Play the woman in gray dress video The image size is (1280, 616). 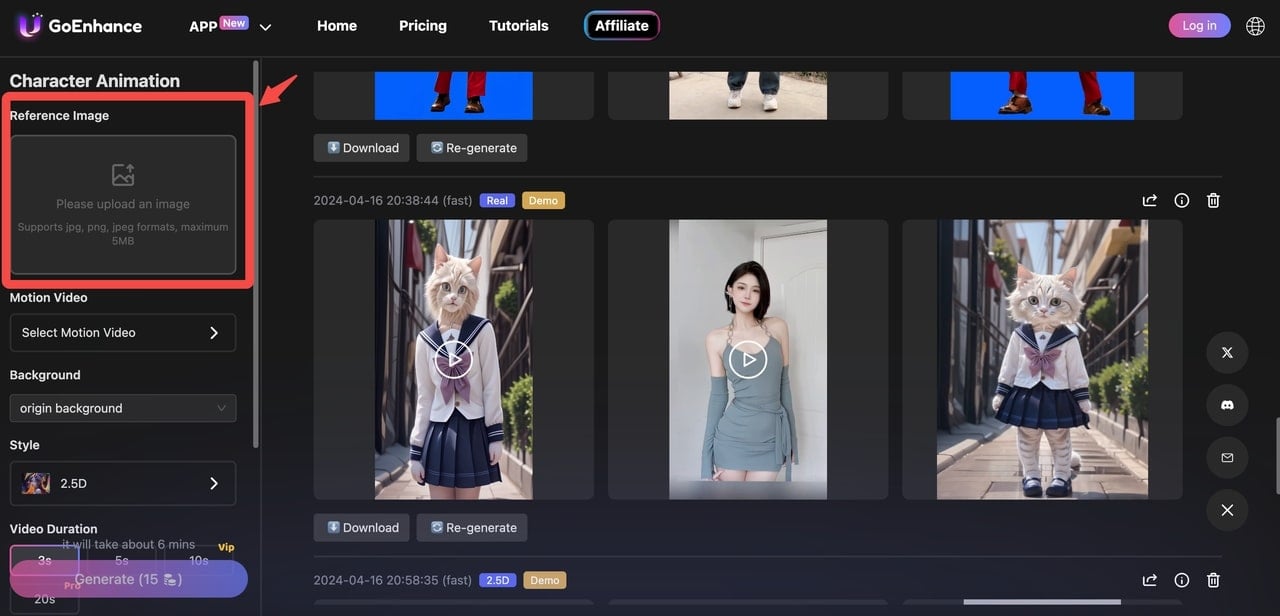[748, 359]
